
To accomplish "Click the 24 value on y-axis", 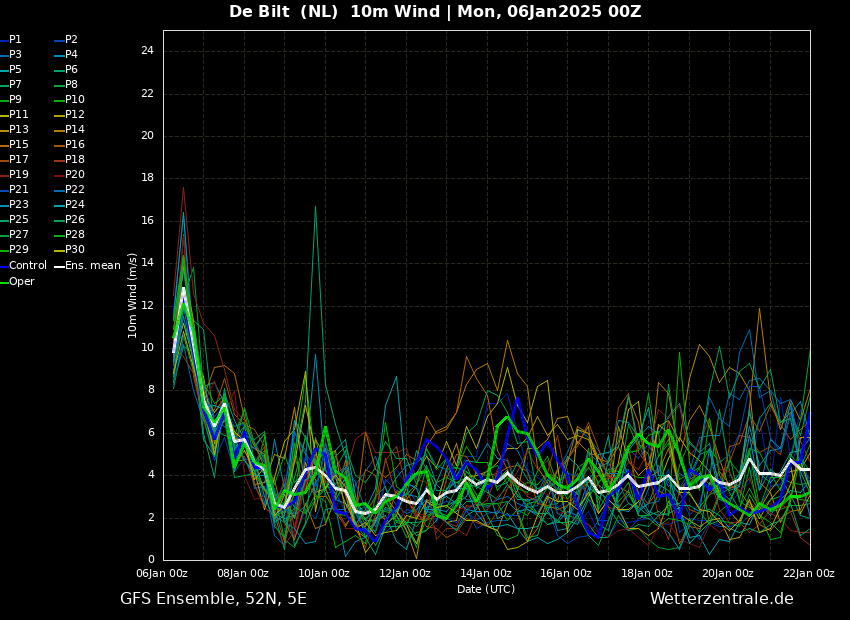I will click(x=147, y=51).
